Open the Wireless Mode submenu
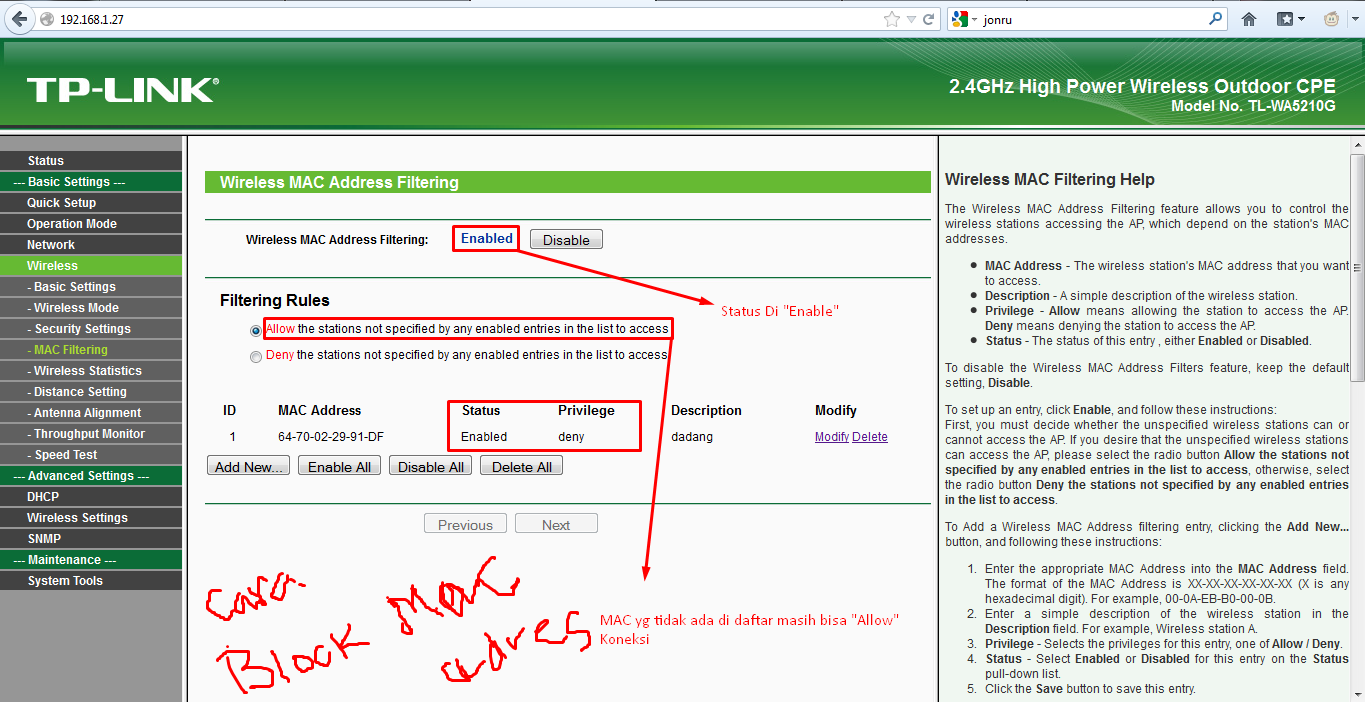The image size is (1365, 702). [x=91, y=308]
